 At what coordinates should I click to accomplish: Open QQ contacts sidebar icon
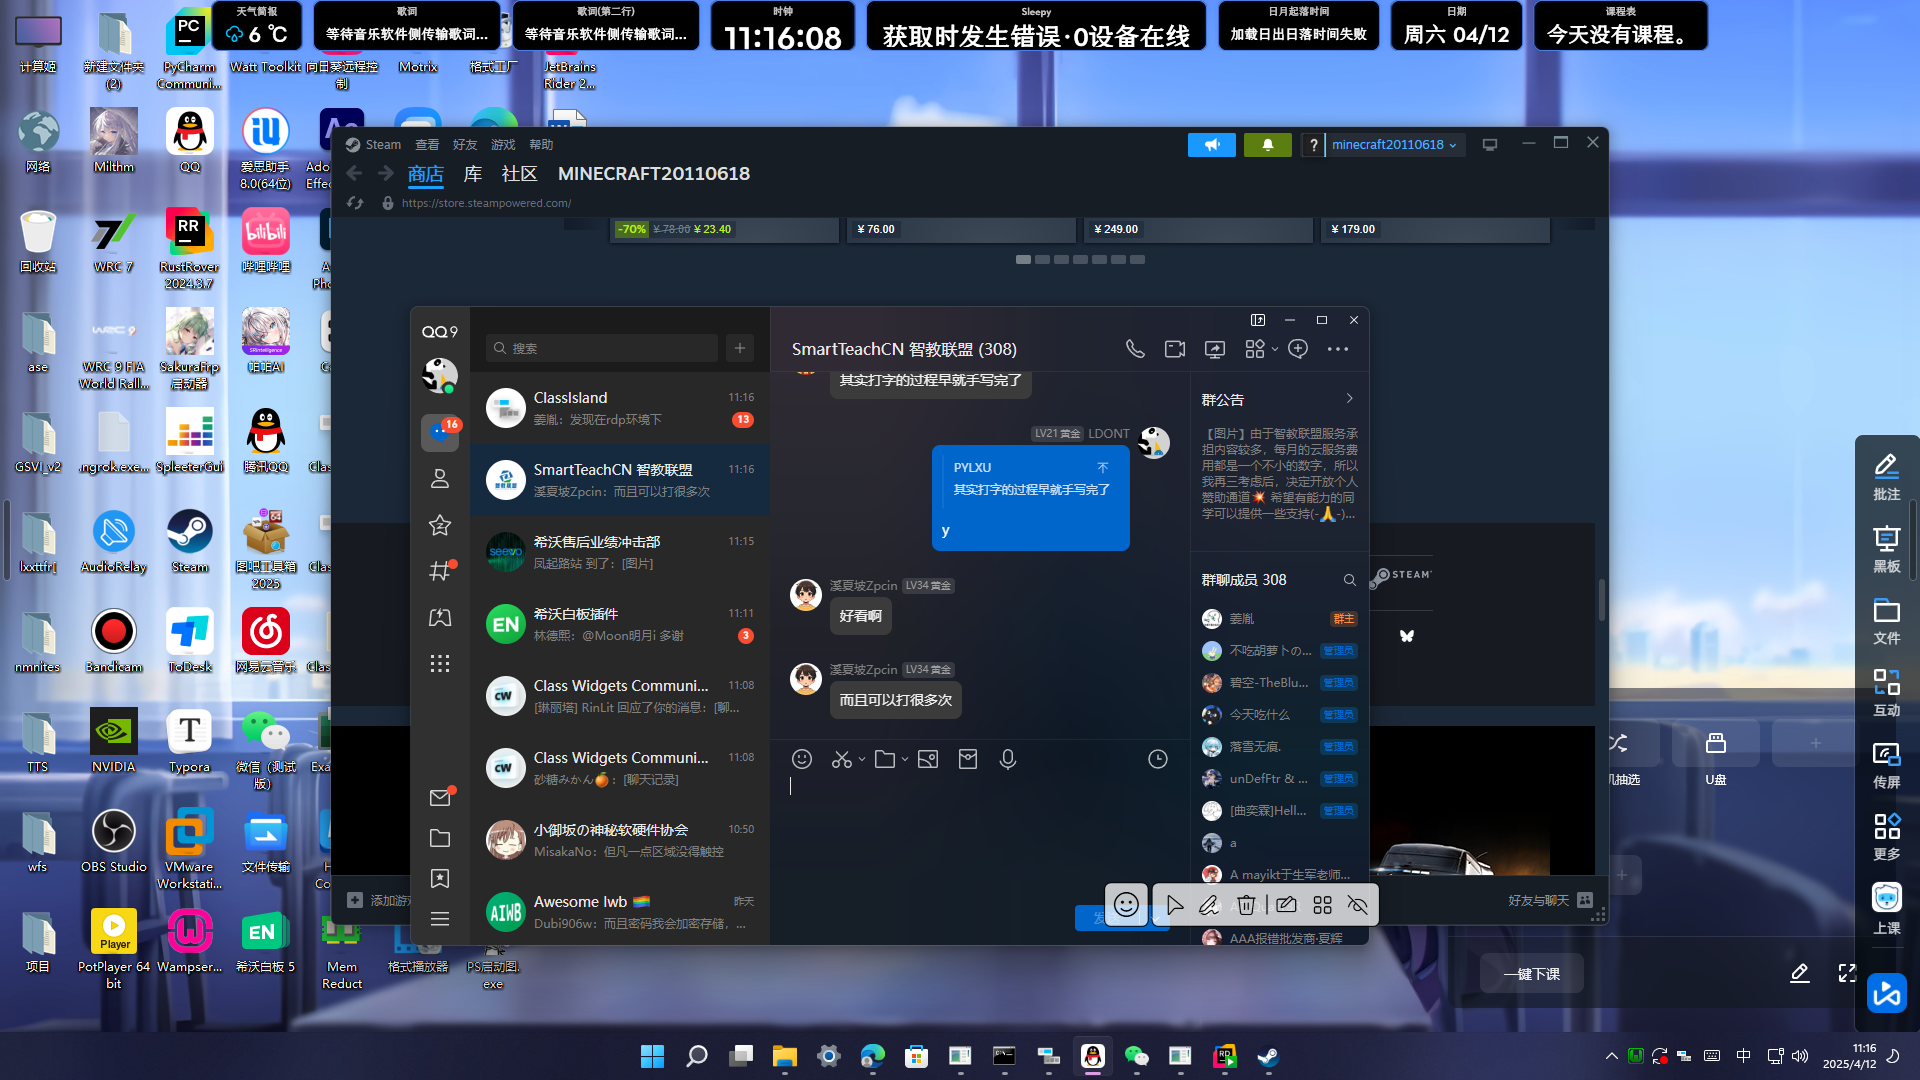click(x=439, y=479)
